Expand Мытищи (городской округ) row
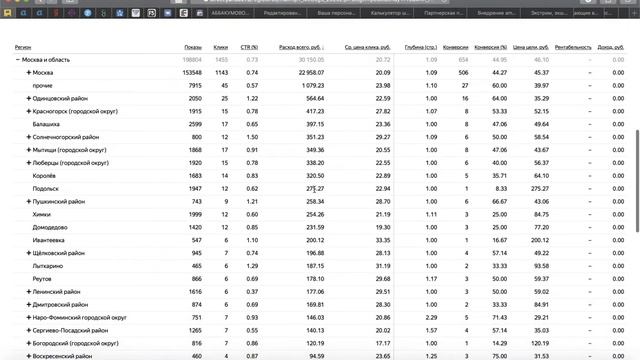The width and height of the screenshot is (640, 360). (29, 150)
